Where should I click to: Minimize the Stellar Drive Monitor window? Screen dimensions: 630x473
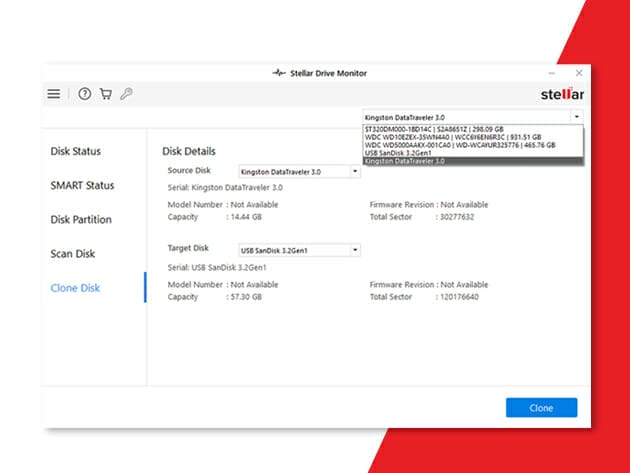553,73
